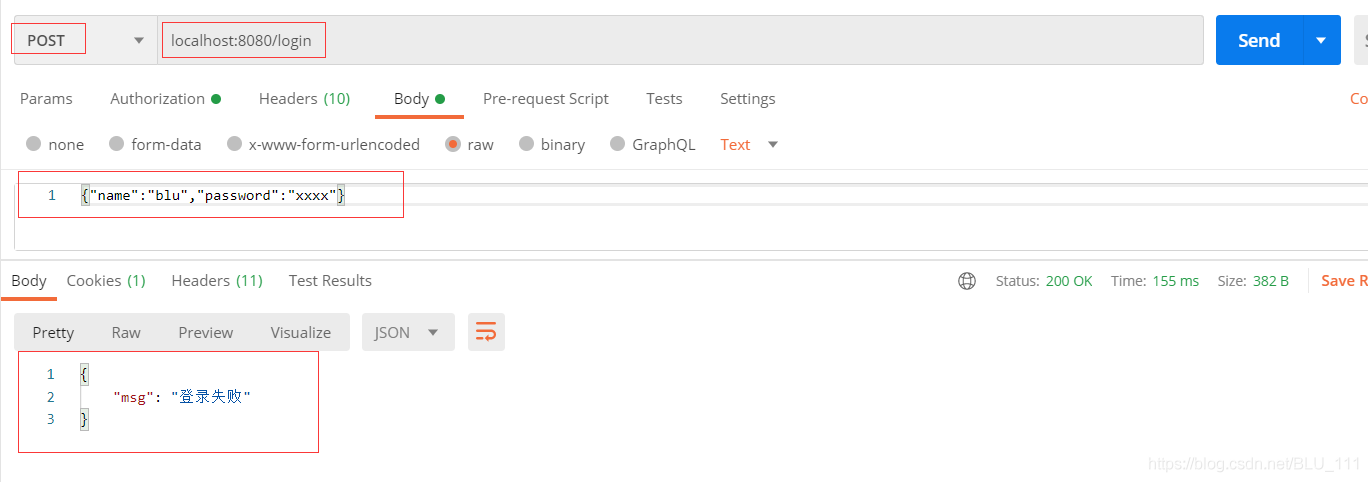
Task: Click the Preview response view button
Action: tap(205, 332)
